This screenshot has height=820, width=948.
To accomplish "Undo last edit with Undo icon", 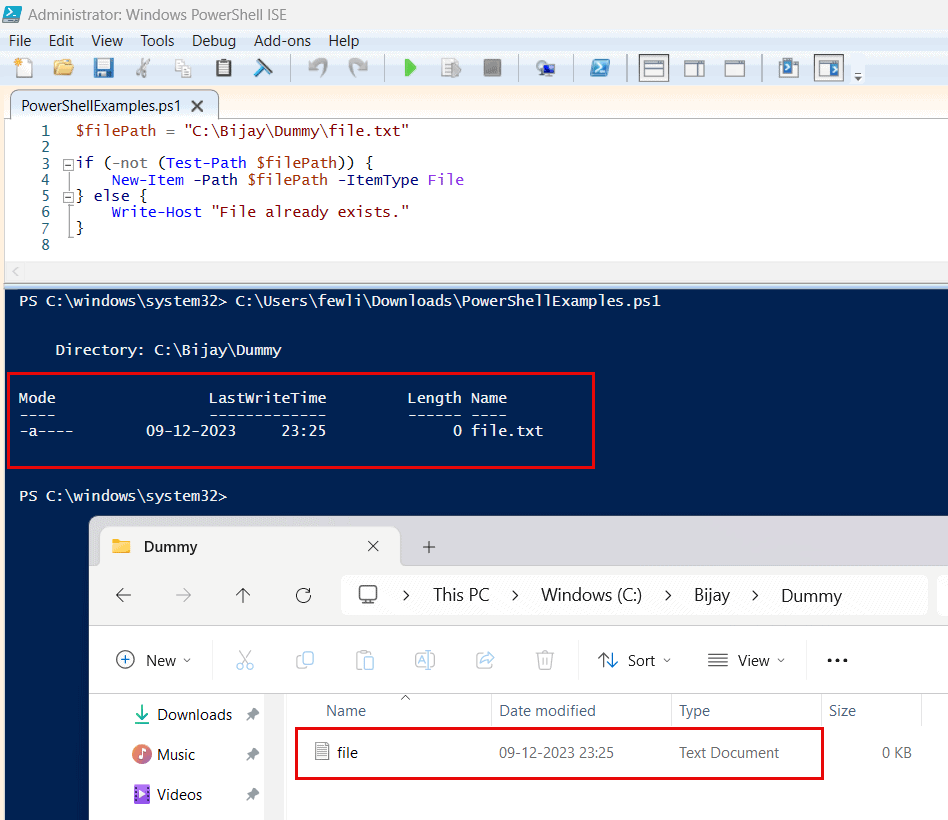I will pos(318,67).
